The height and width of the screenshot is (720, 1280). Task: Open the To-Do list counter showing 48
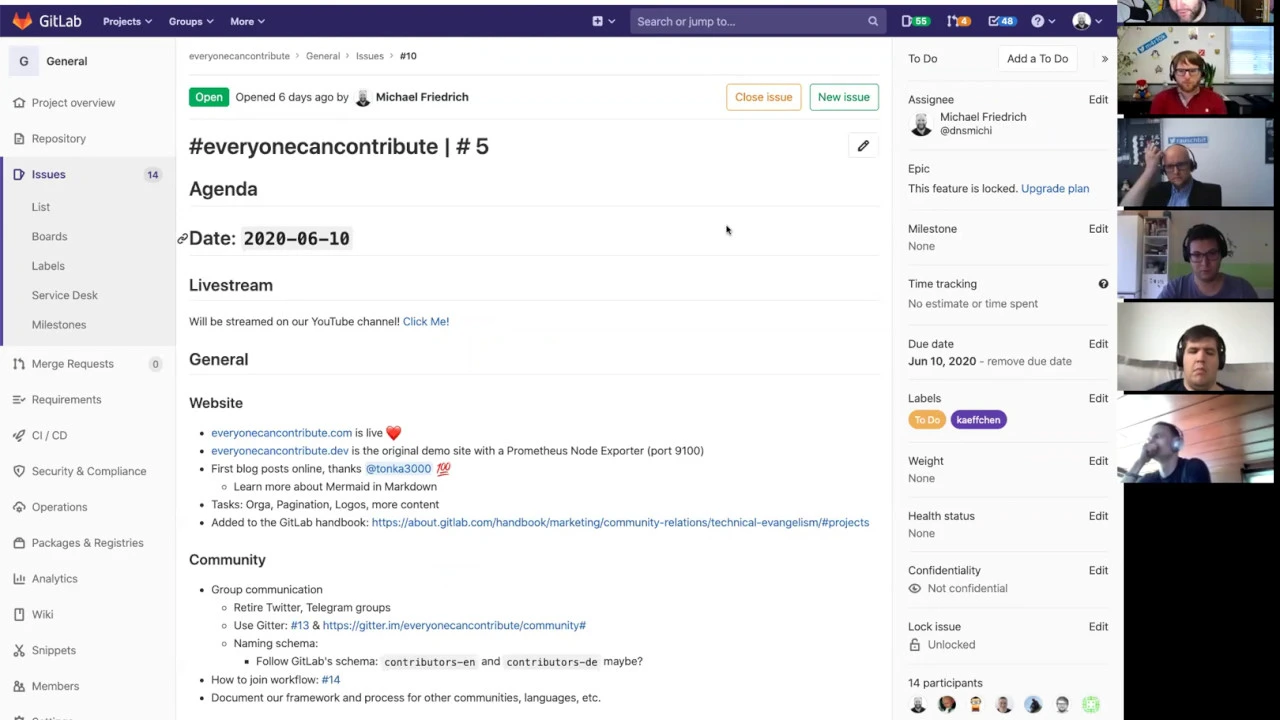point(1001,21)
